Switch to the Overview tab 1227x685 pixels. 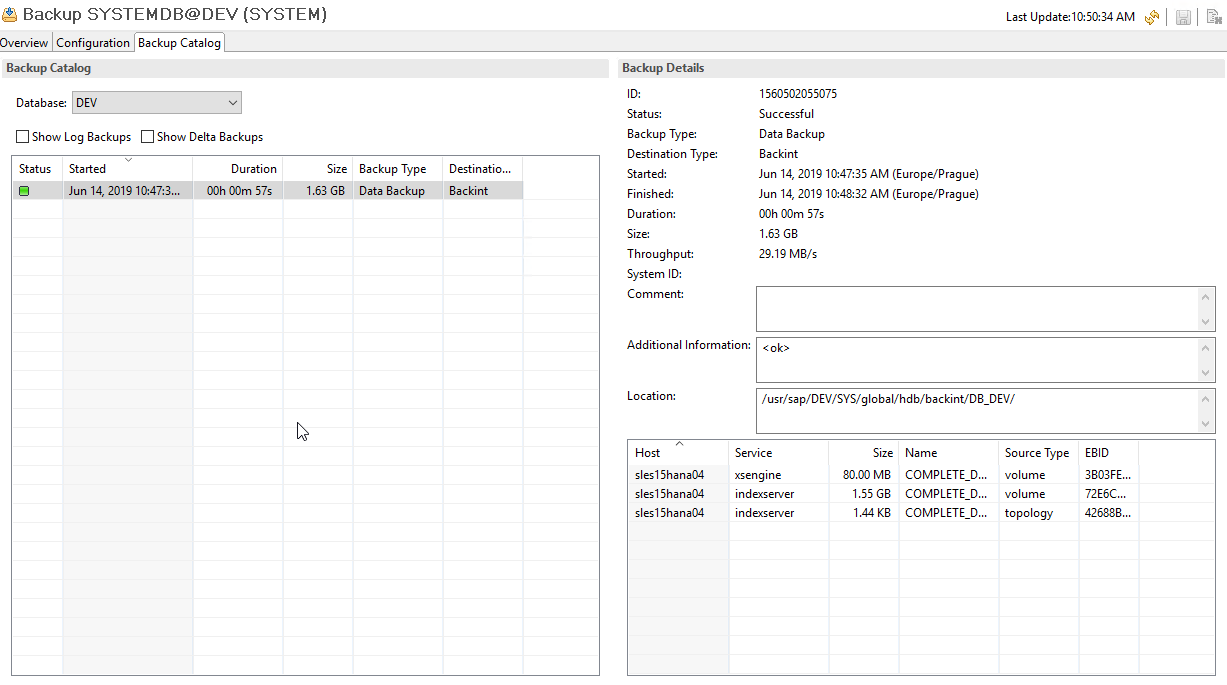click(24, 43)
